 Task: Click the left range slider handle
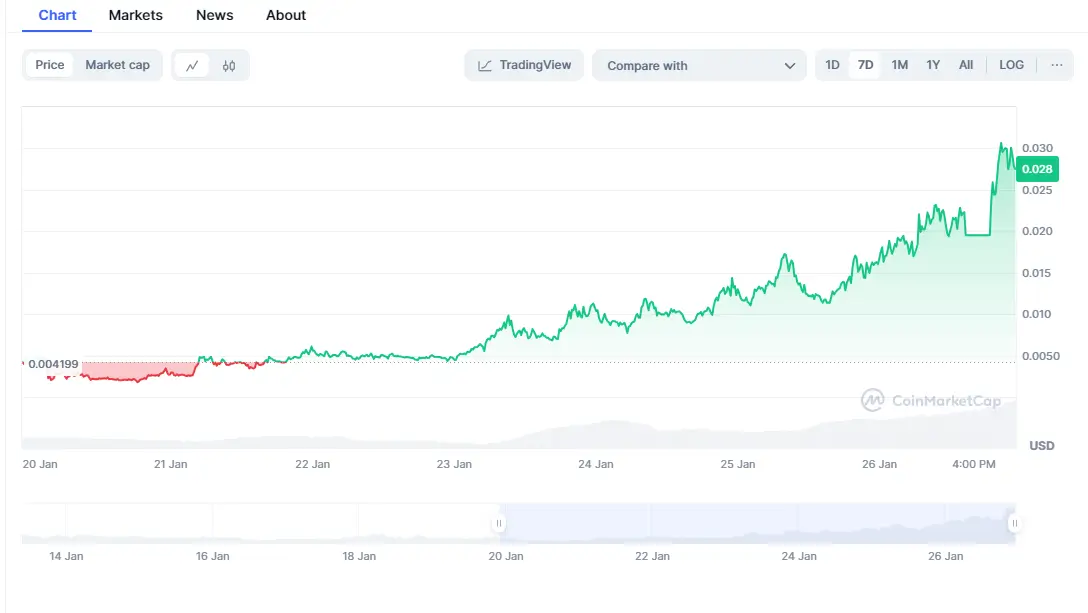pyautogui.click(x=499, y=523)
